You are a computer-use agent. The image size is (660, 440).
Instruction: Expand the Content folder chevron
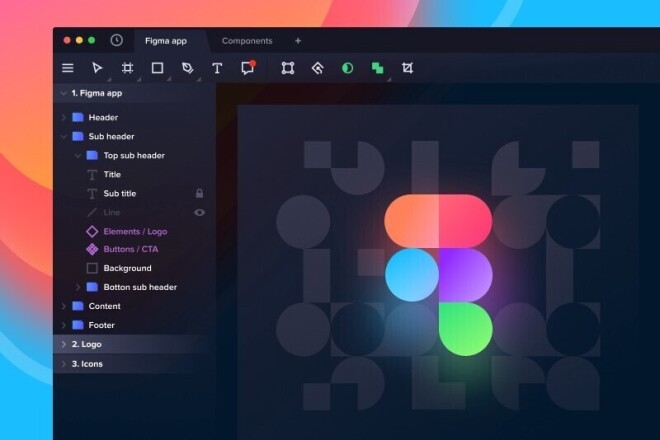pyautogui.click(x=64, y=306)
